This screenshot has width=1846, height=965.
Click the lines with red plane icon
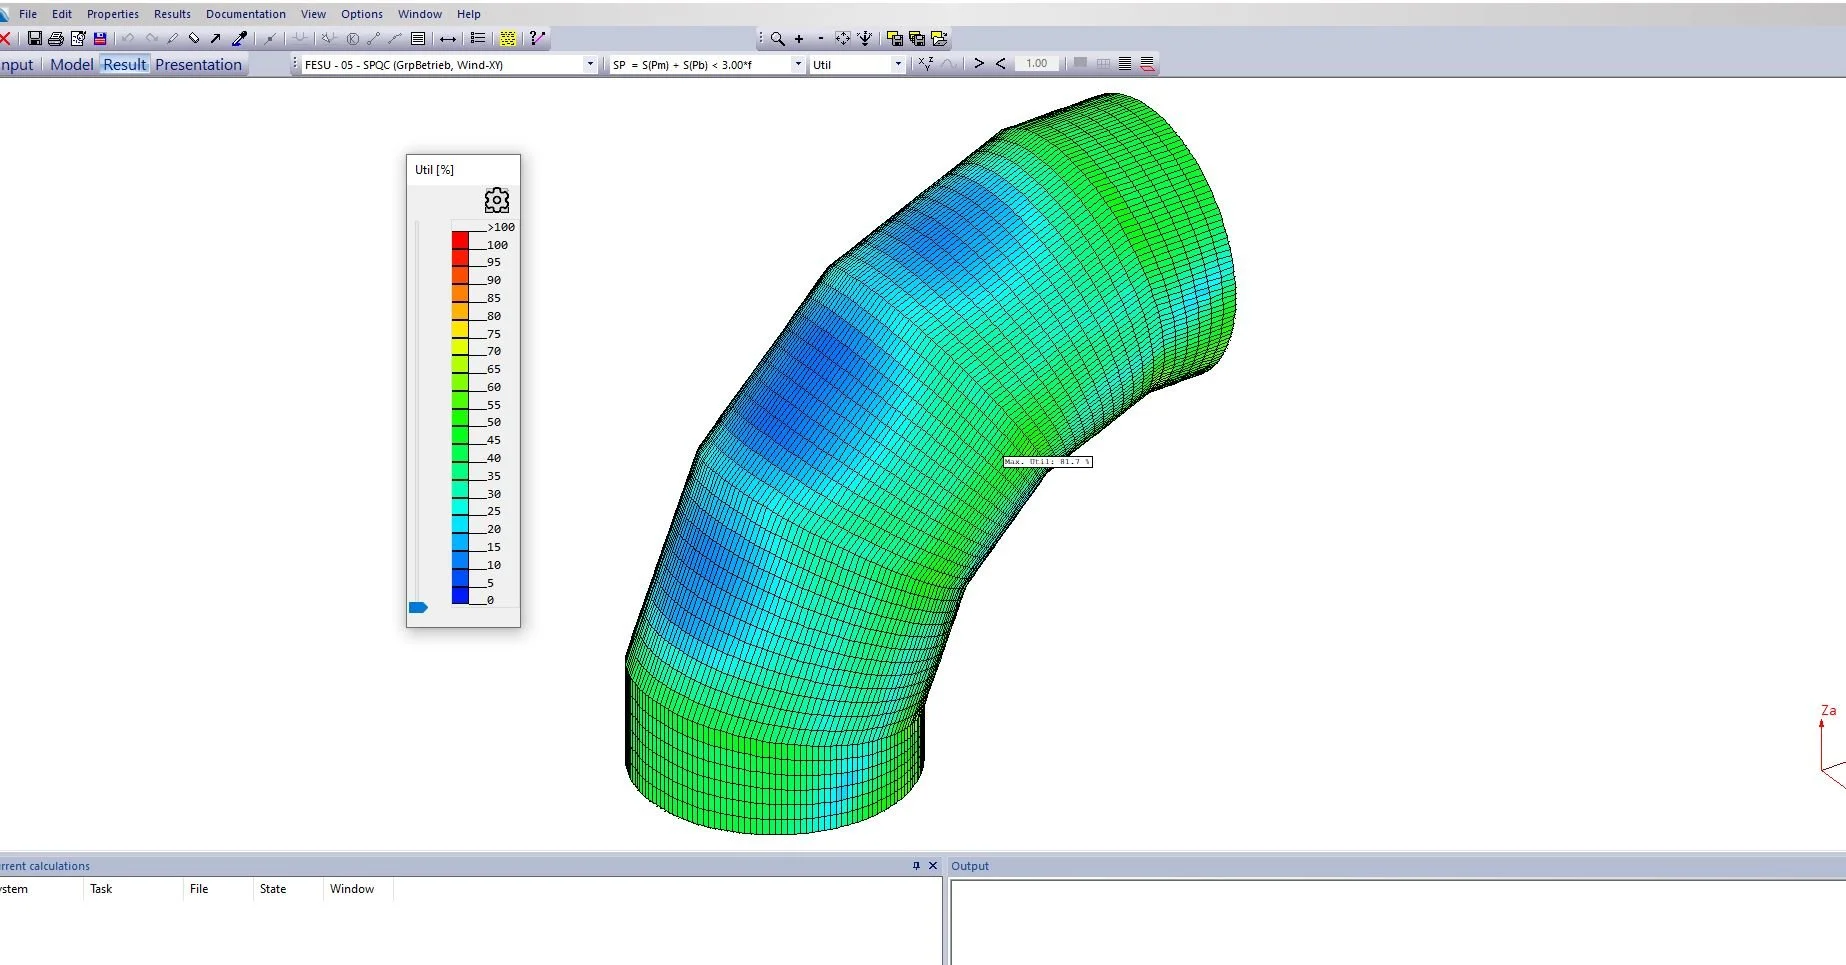(x=1147, y=64)
